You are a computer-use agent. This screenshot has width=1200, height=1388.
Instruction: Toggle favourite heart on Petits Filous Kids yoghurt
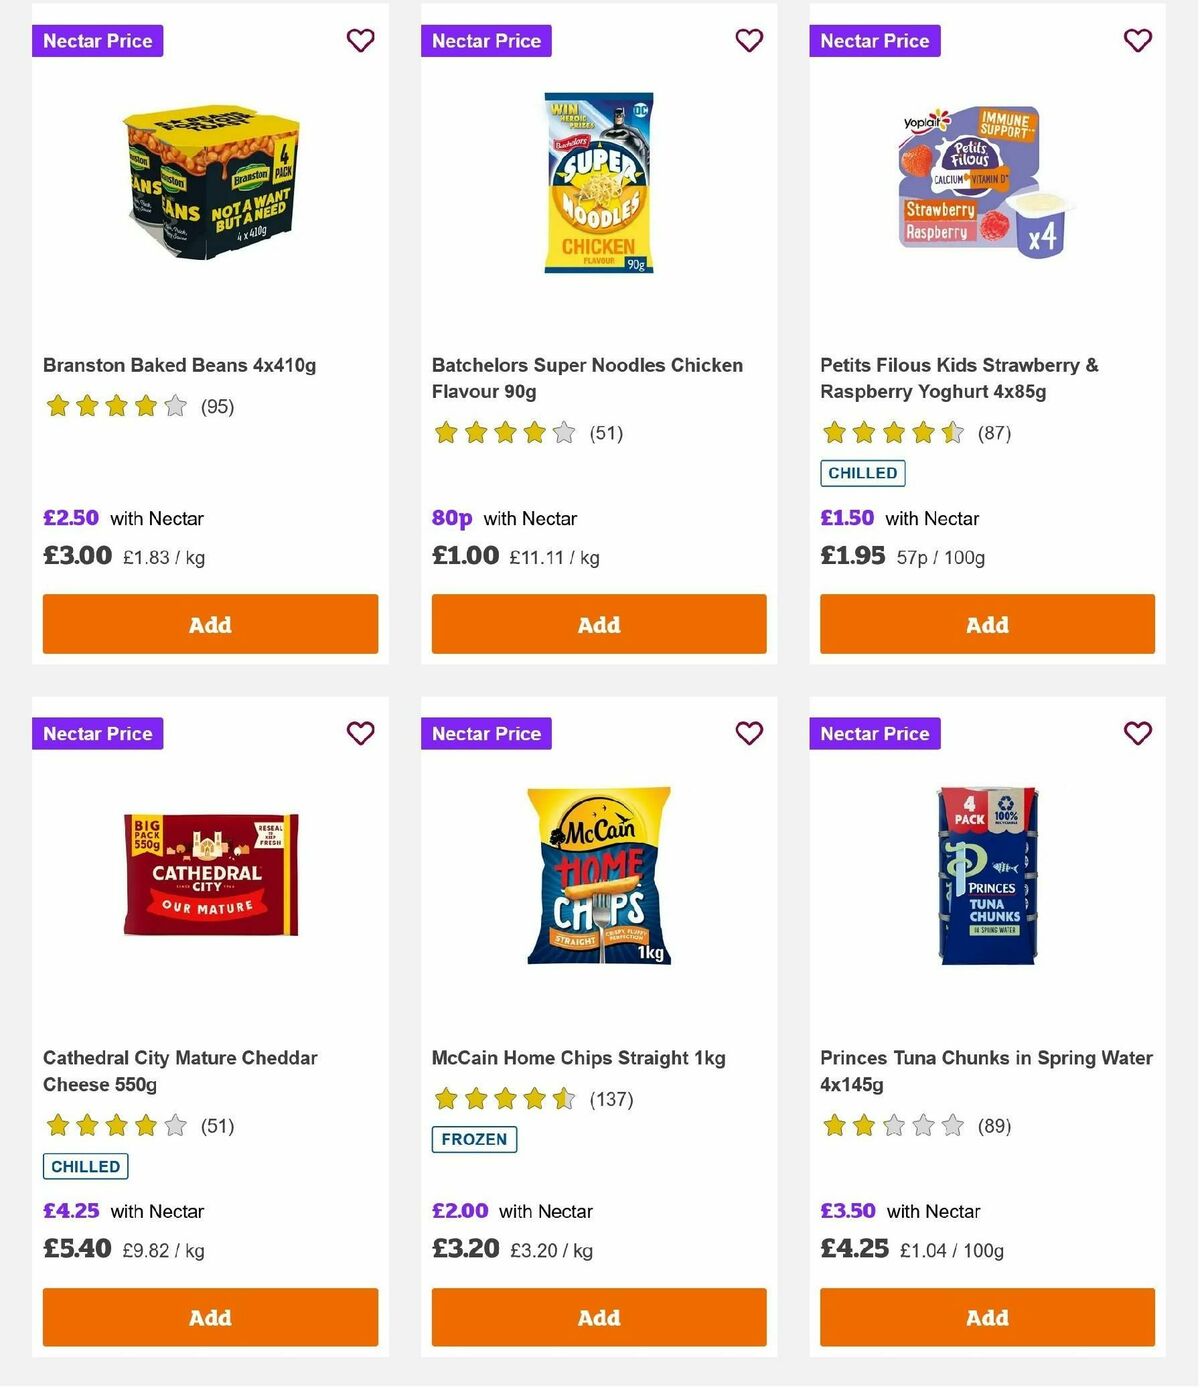click(x=1137, y=41)
